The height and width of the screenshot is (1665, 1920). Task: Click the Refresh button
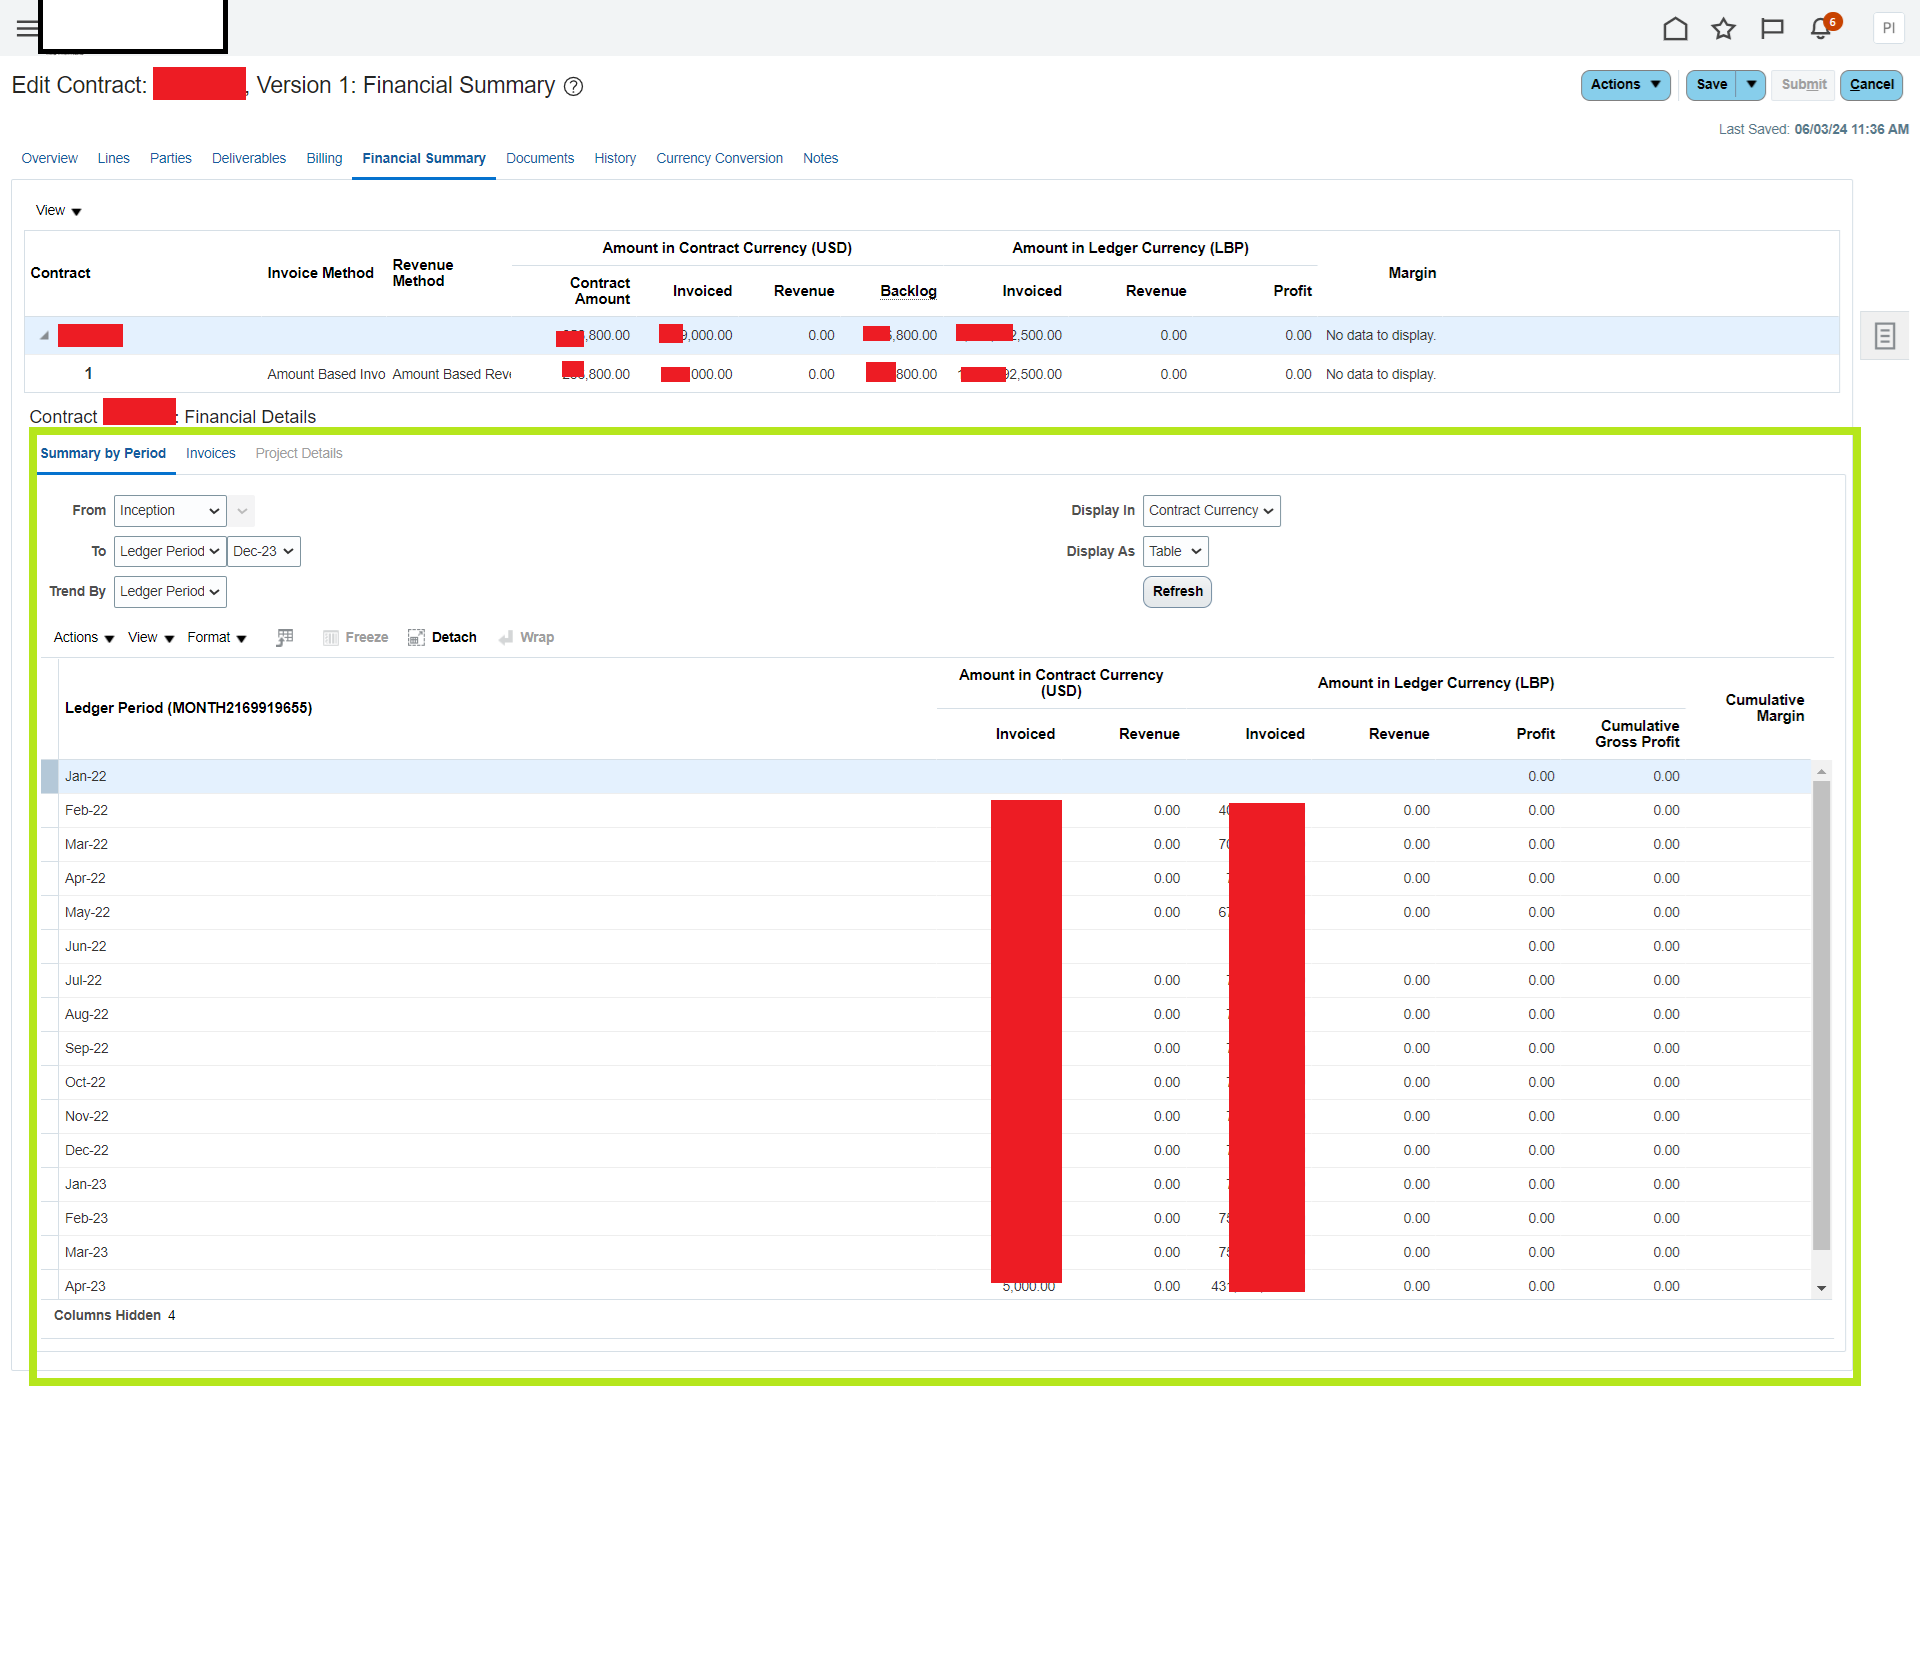click(1177, 591)
